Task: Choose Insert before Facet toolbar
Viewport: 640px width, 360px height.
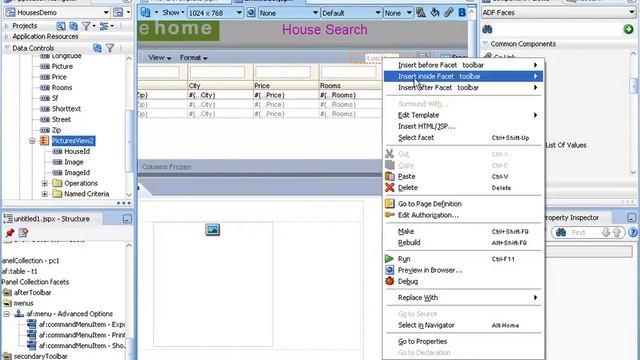Action: [x=463, y=65]
